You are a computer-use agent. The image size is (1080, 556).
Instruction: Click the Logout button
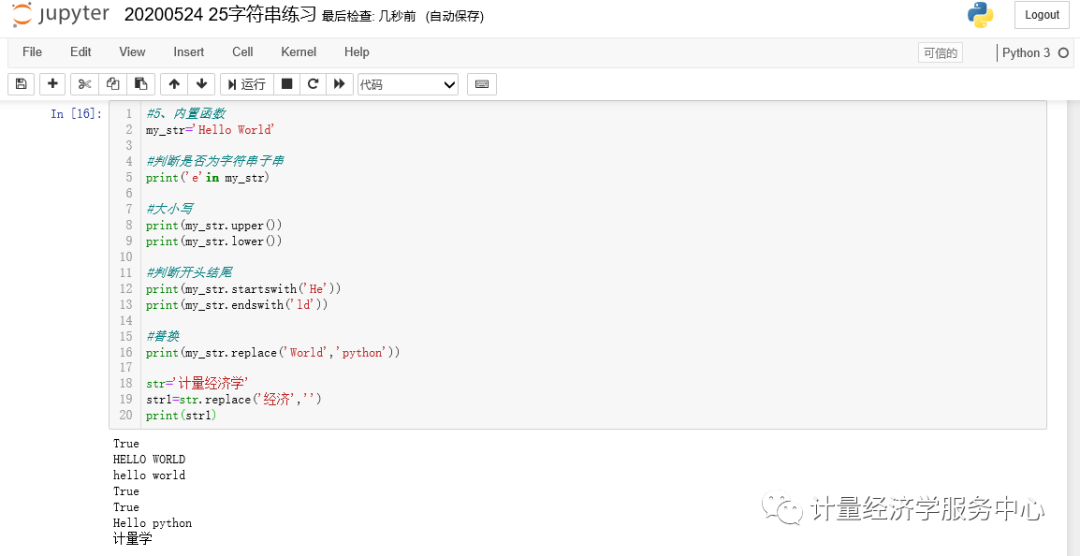[1041, 15]
